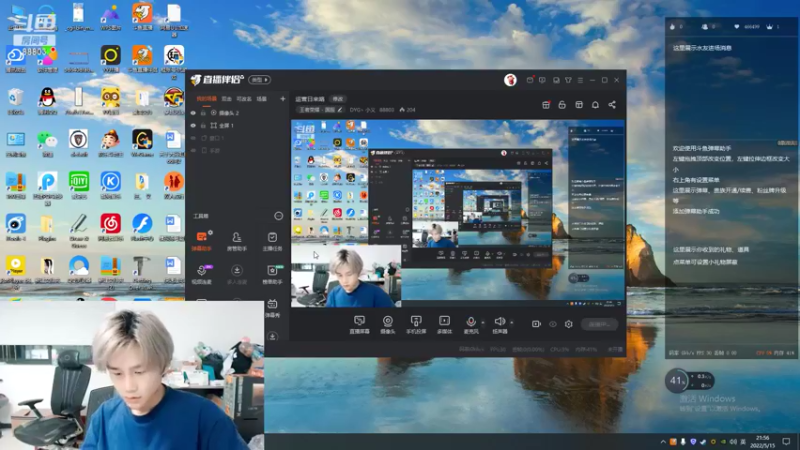Screen dimensions: 800x450
Task: Show the hidden 手游 source via its eye icon
Action: coord(193,151)
